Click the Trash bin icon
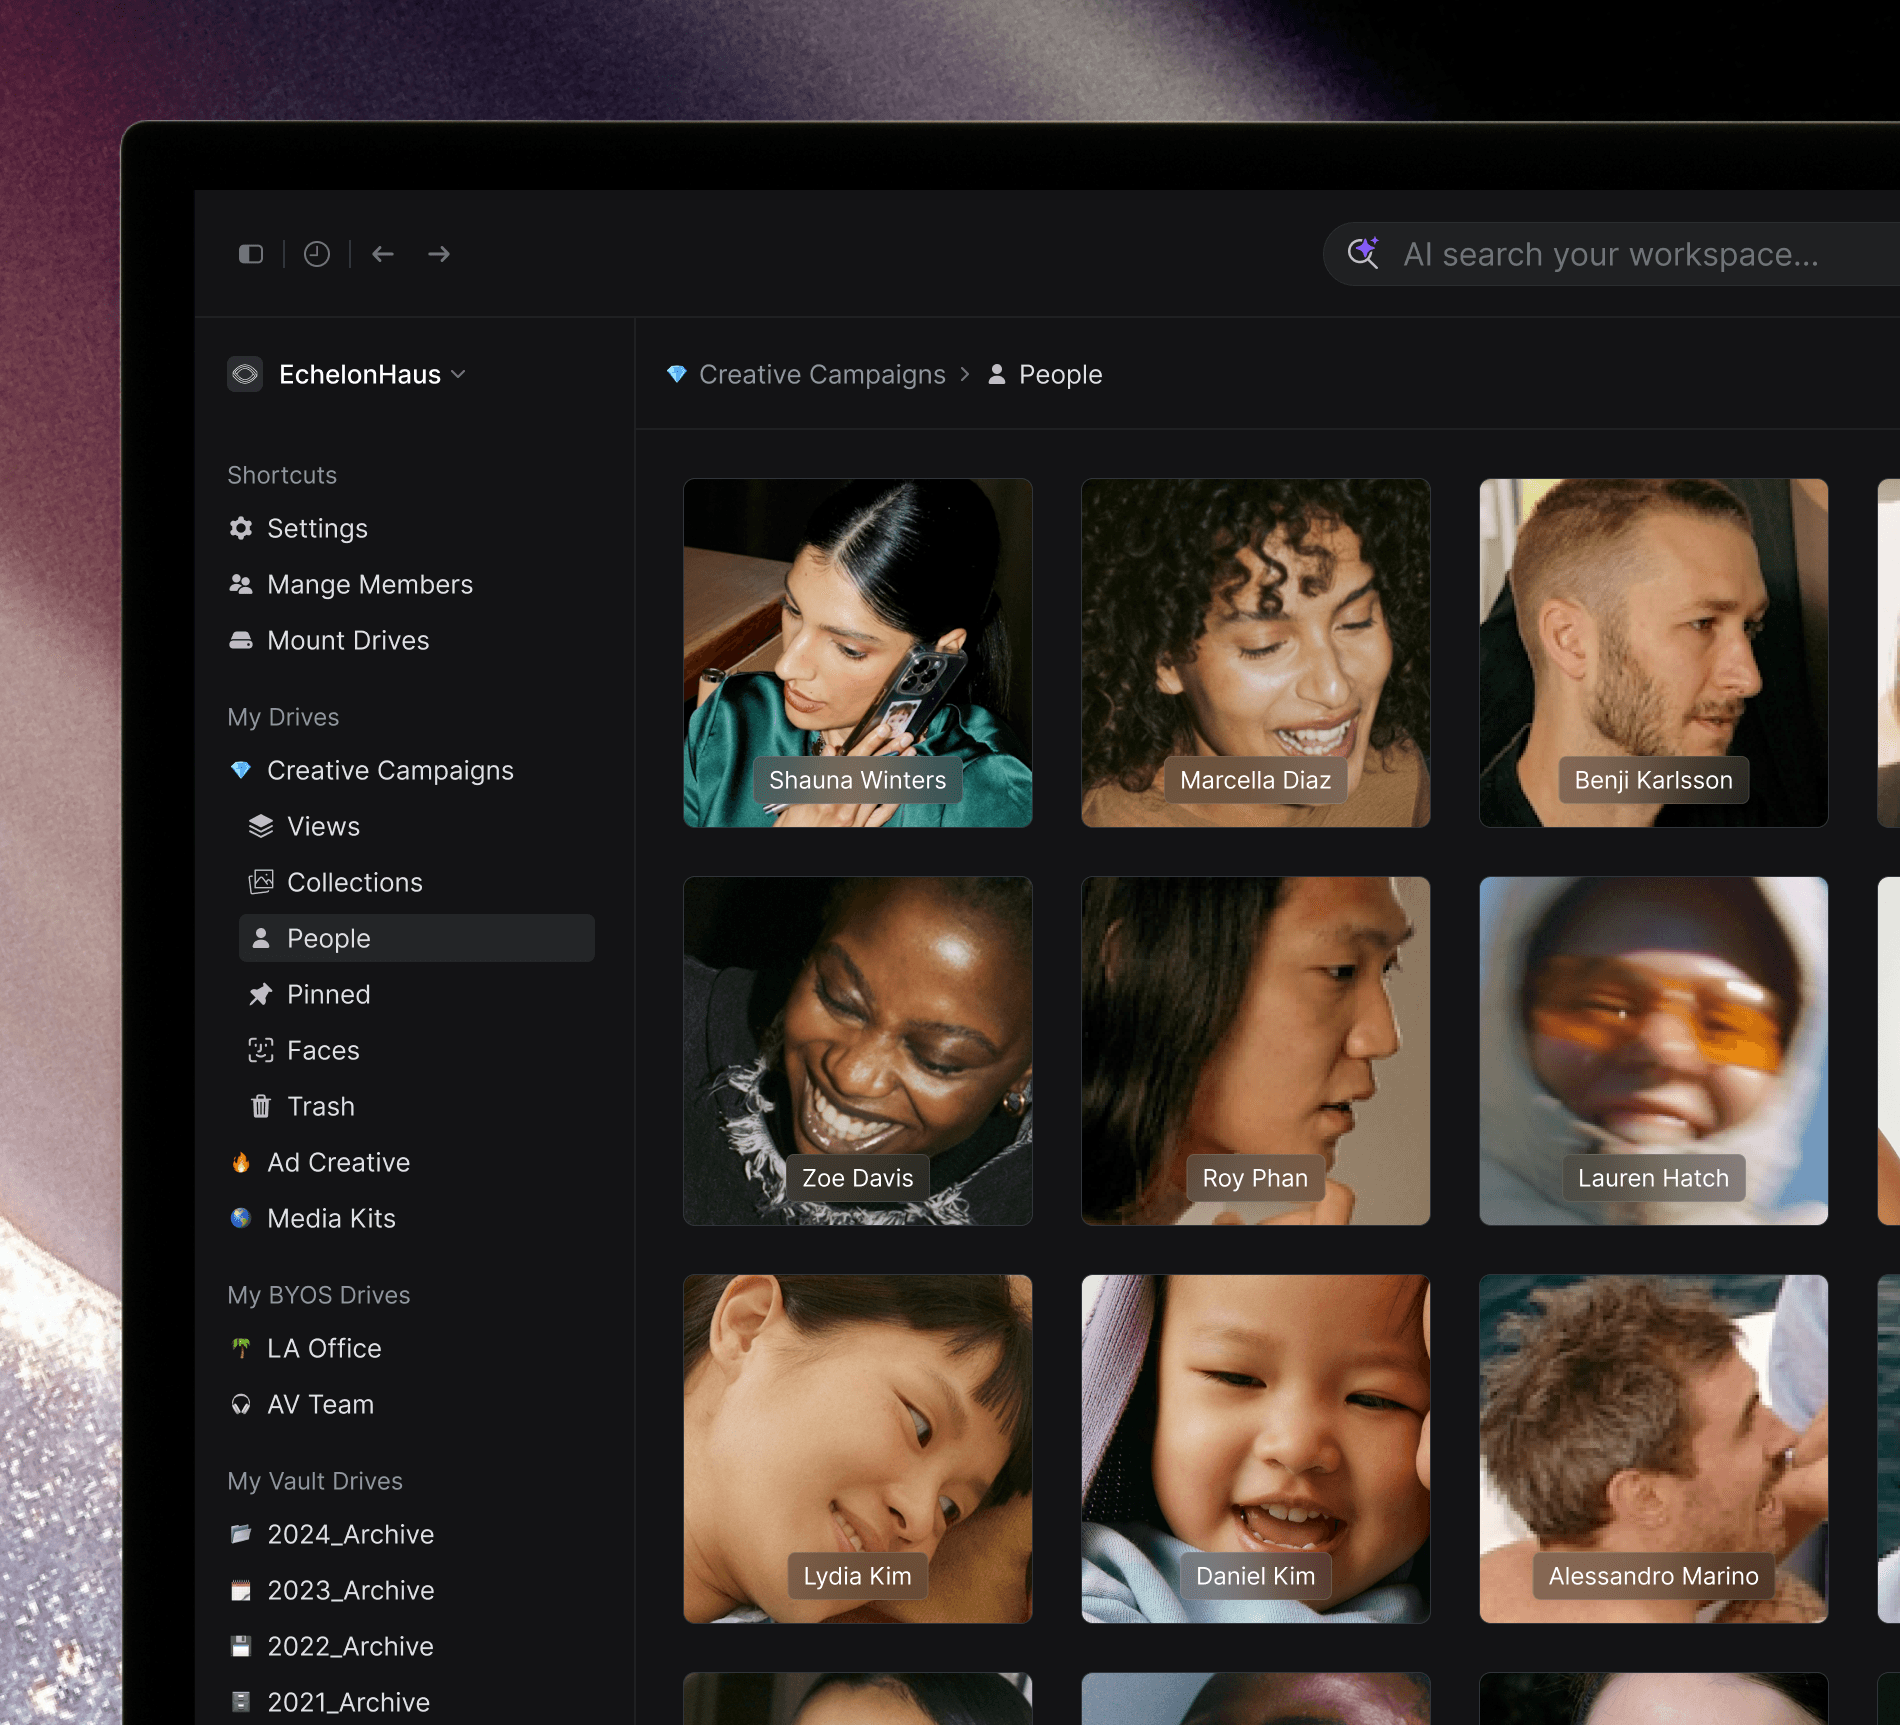The height and width of the screenshot is (1725, 1900). click(261, 1106)
